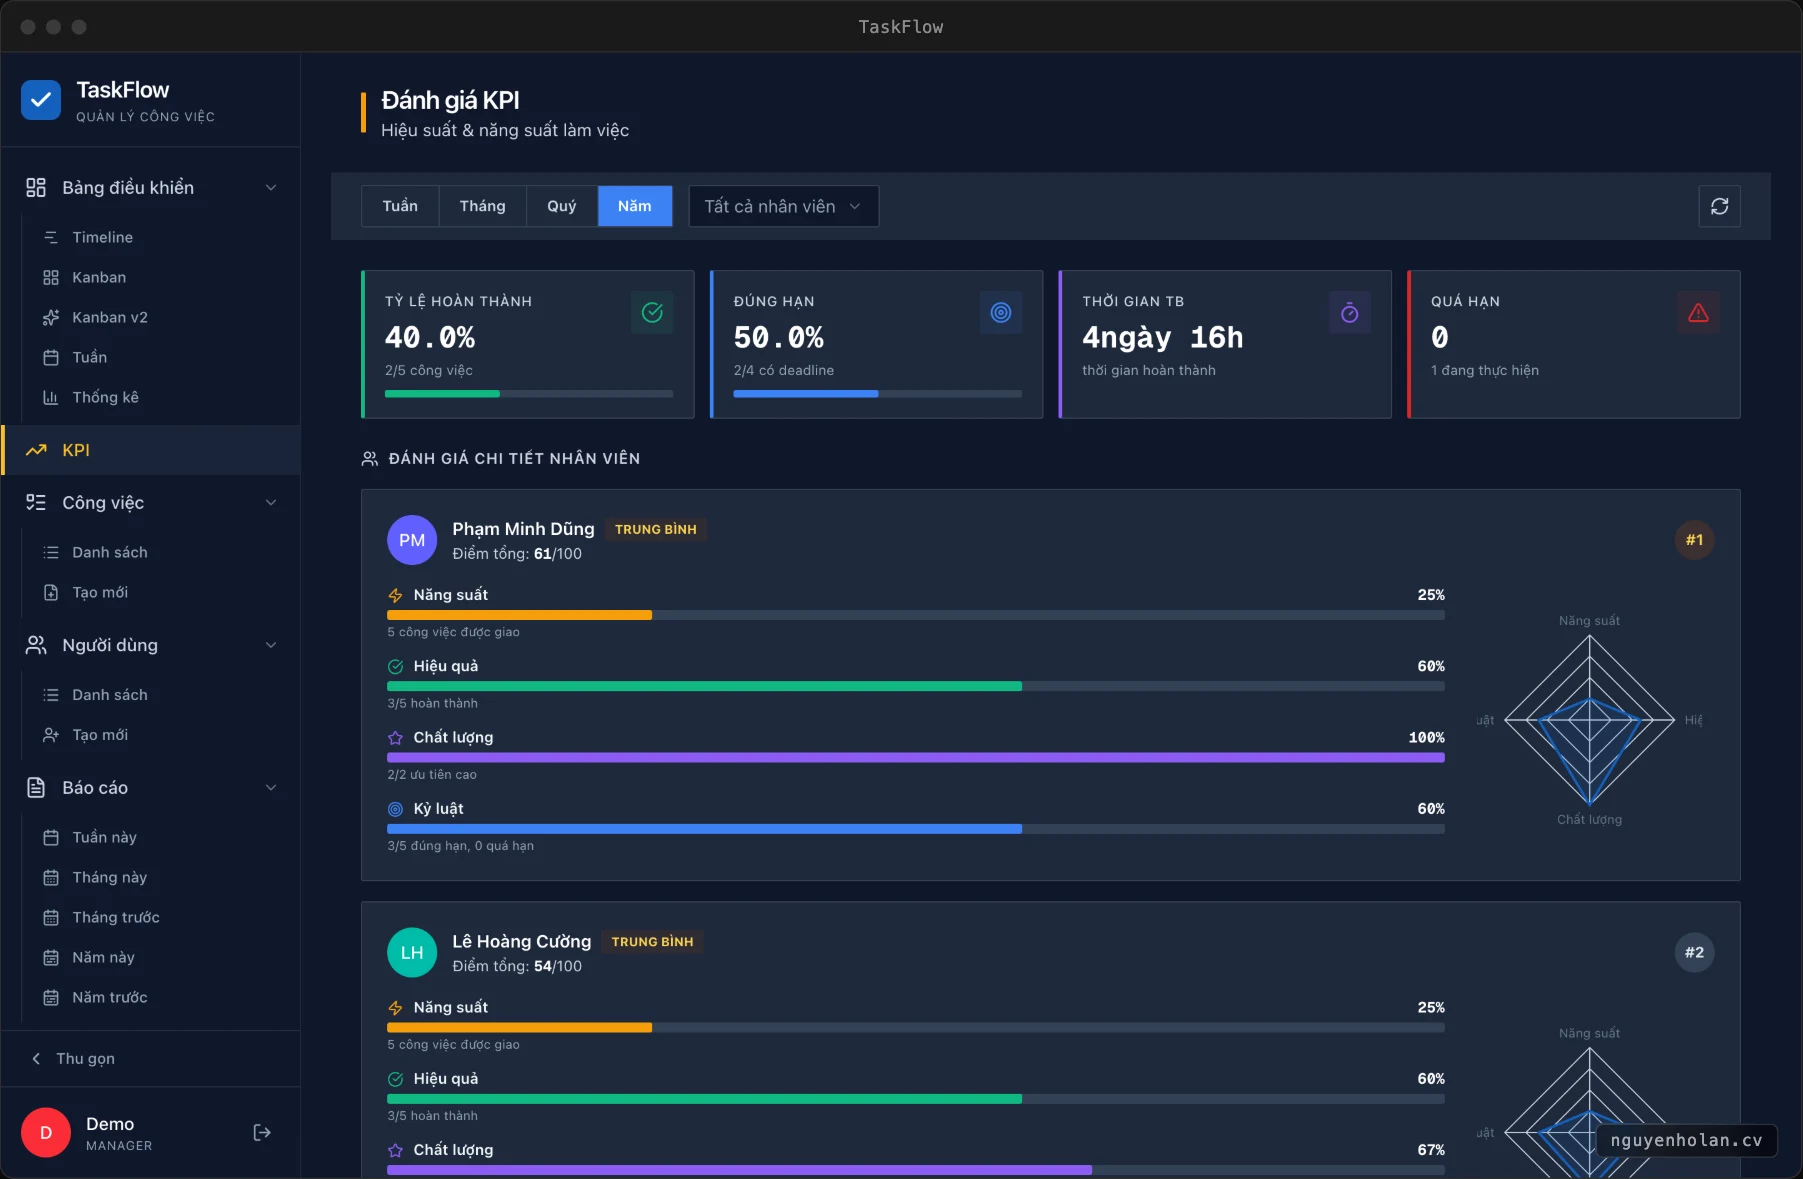Open the KPI menu item
The width and height of the screenshot is (1803, 1179).
[x=150, y=450]
